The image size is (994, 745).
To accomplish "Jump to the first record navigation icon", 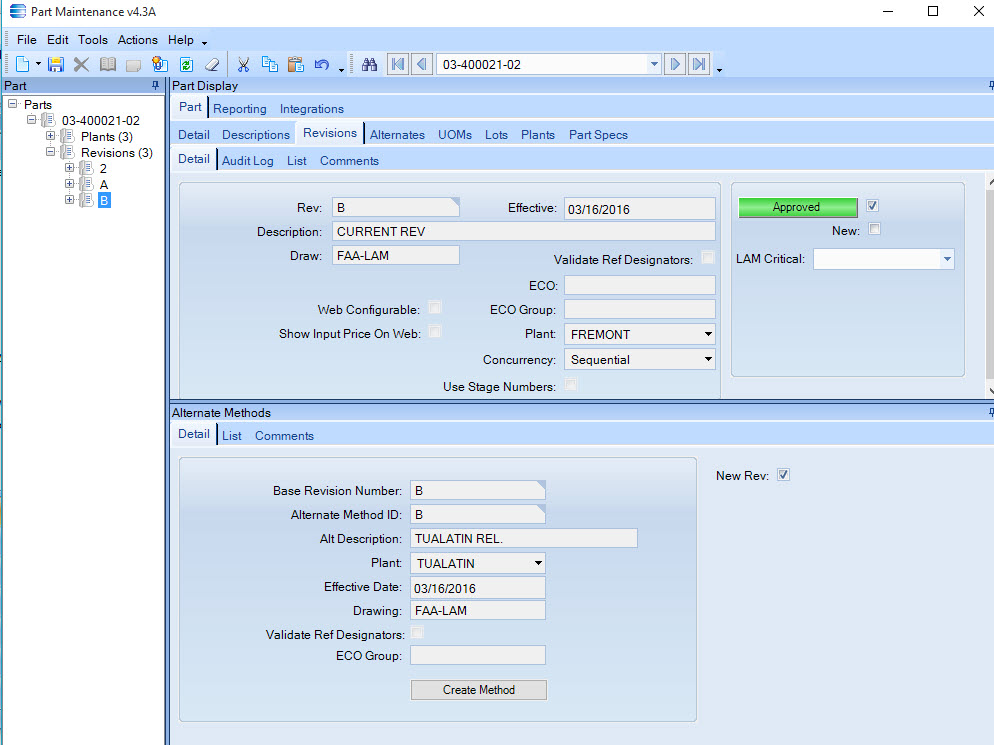I will click(x=397, y=63).
